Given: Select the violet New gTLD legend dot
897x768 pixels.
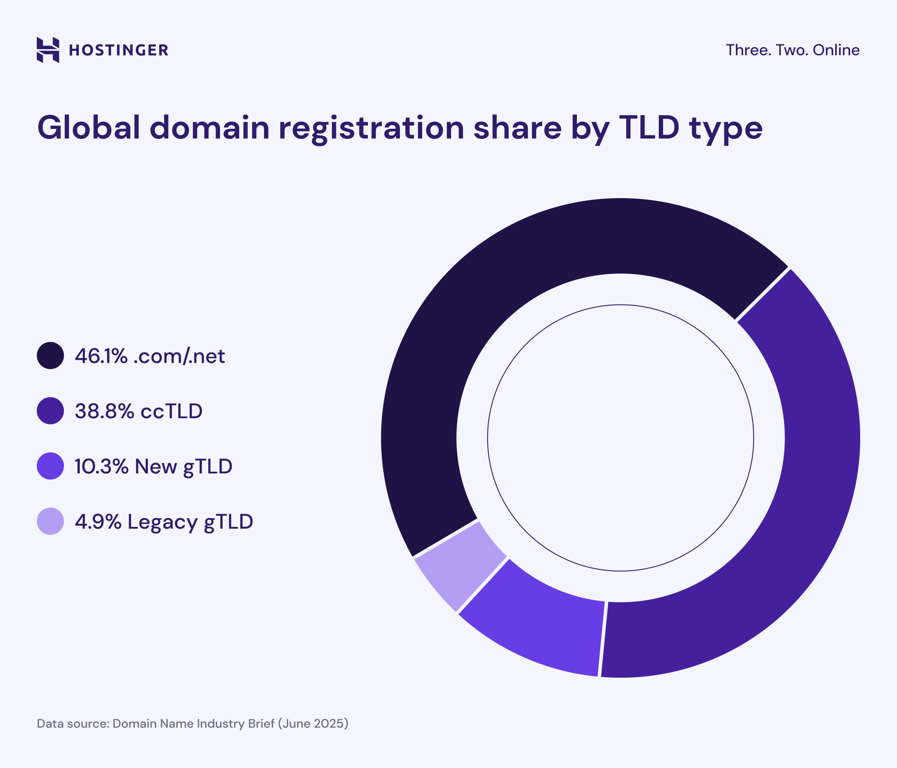Looking at the screenshot, I should click(x=50, y=466).
